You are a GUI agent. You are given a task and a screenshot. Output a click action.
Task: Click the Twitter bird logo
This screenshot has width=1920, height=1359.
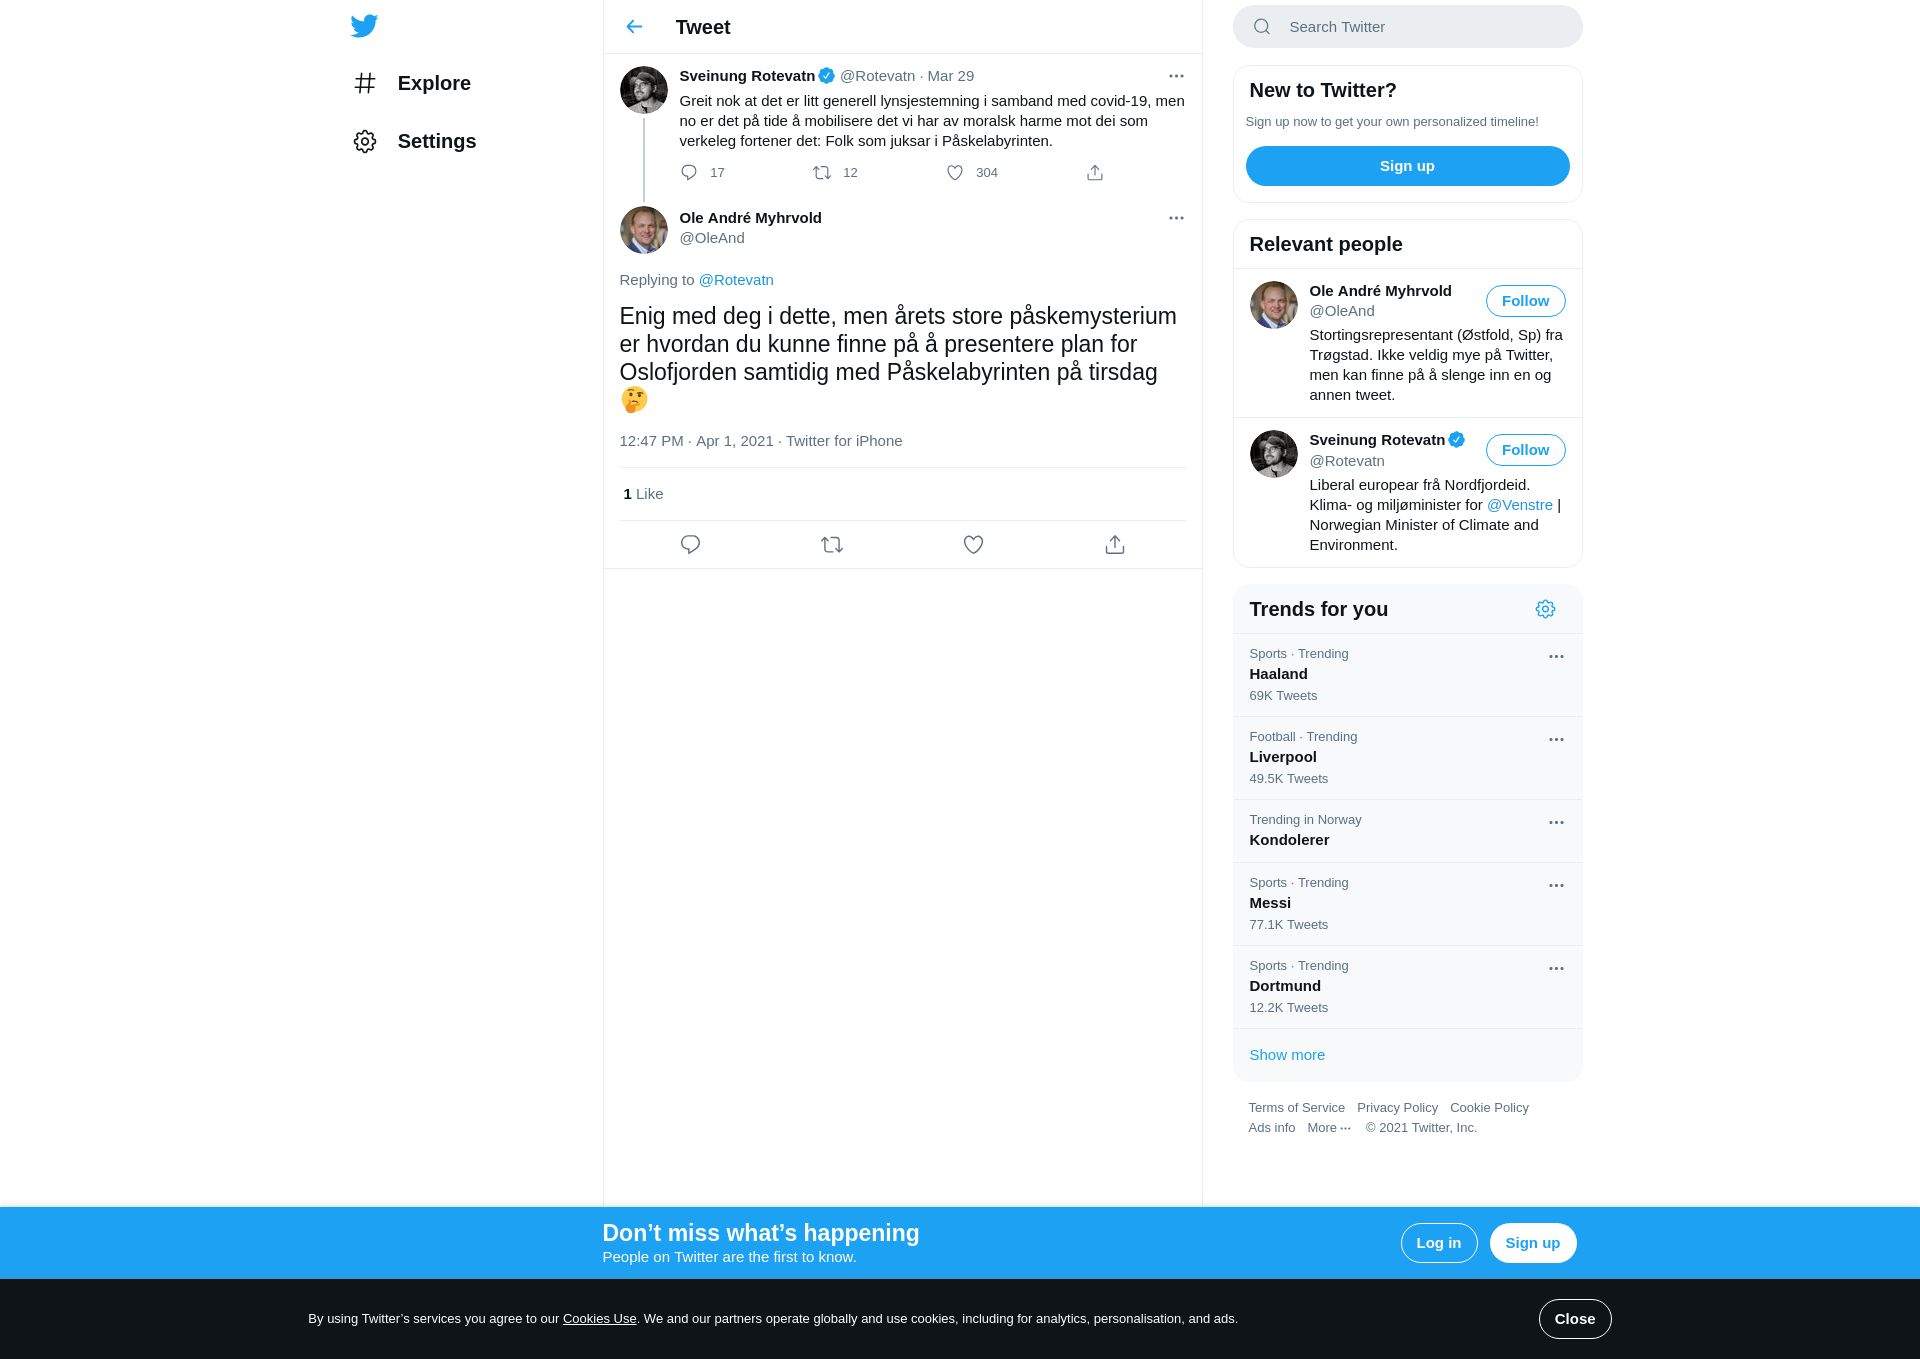pos(364,26)
